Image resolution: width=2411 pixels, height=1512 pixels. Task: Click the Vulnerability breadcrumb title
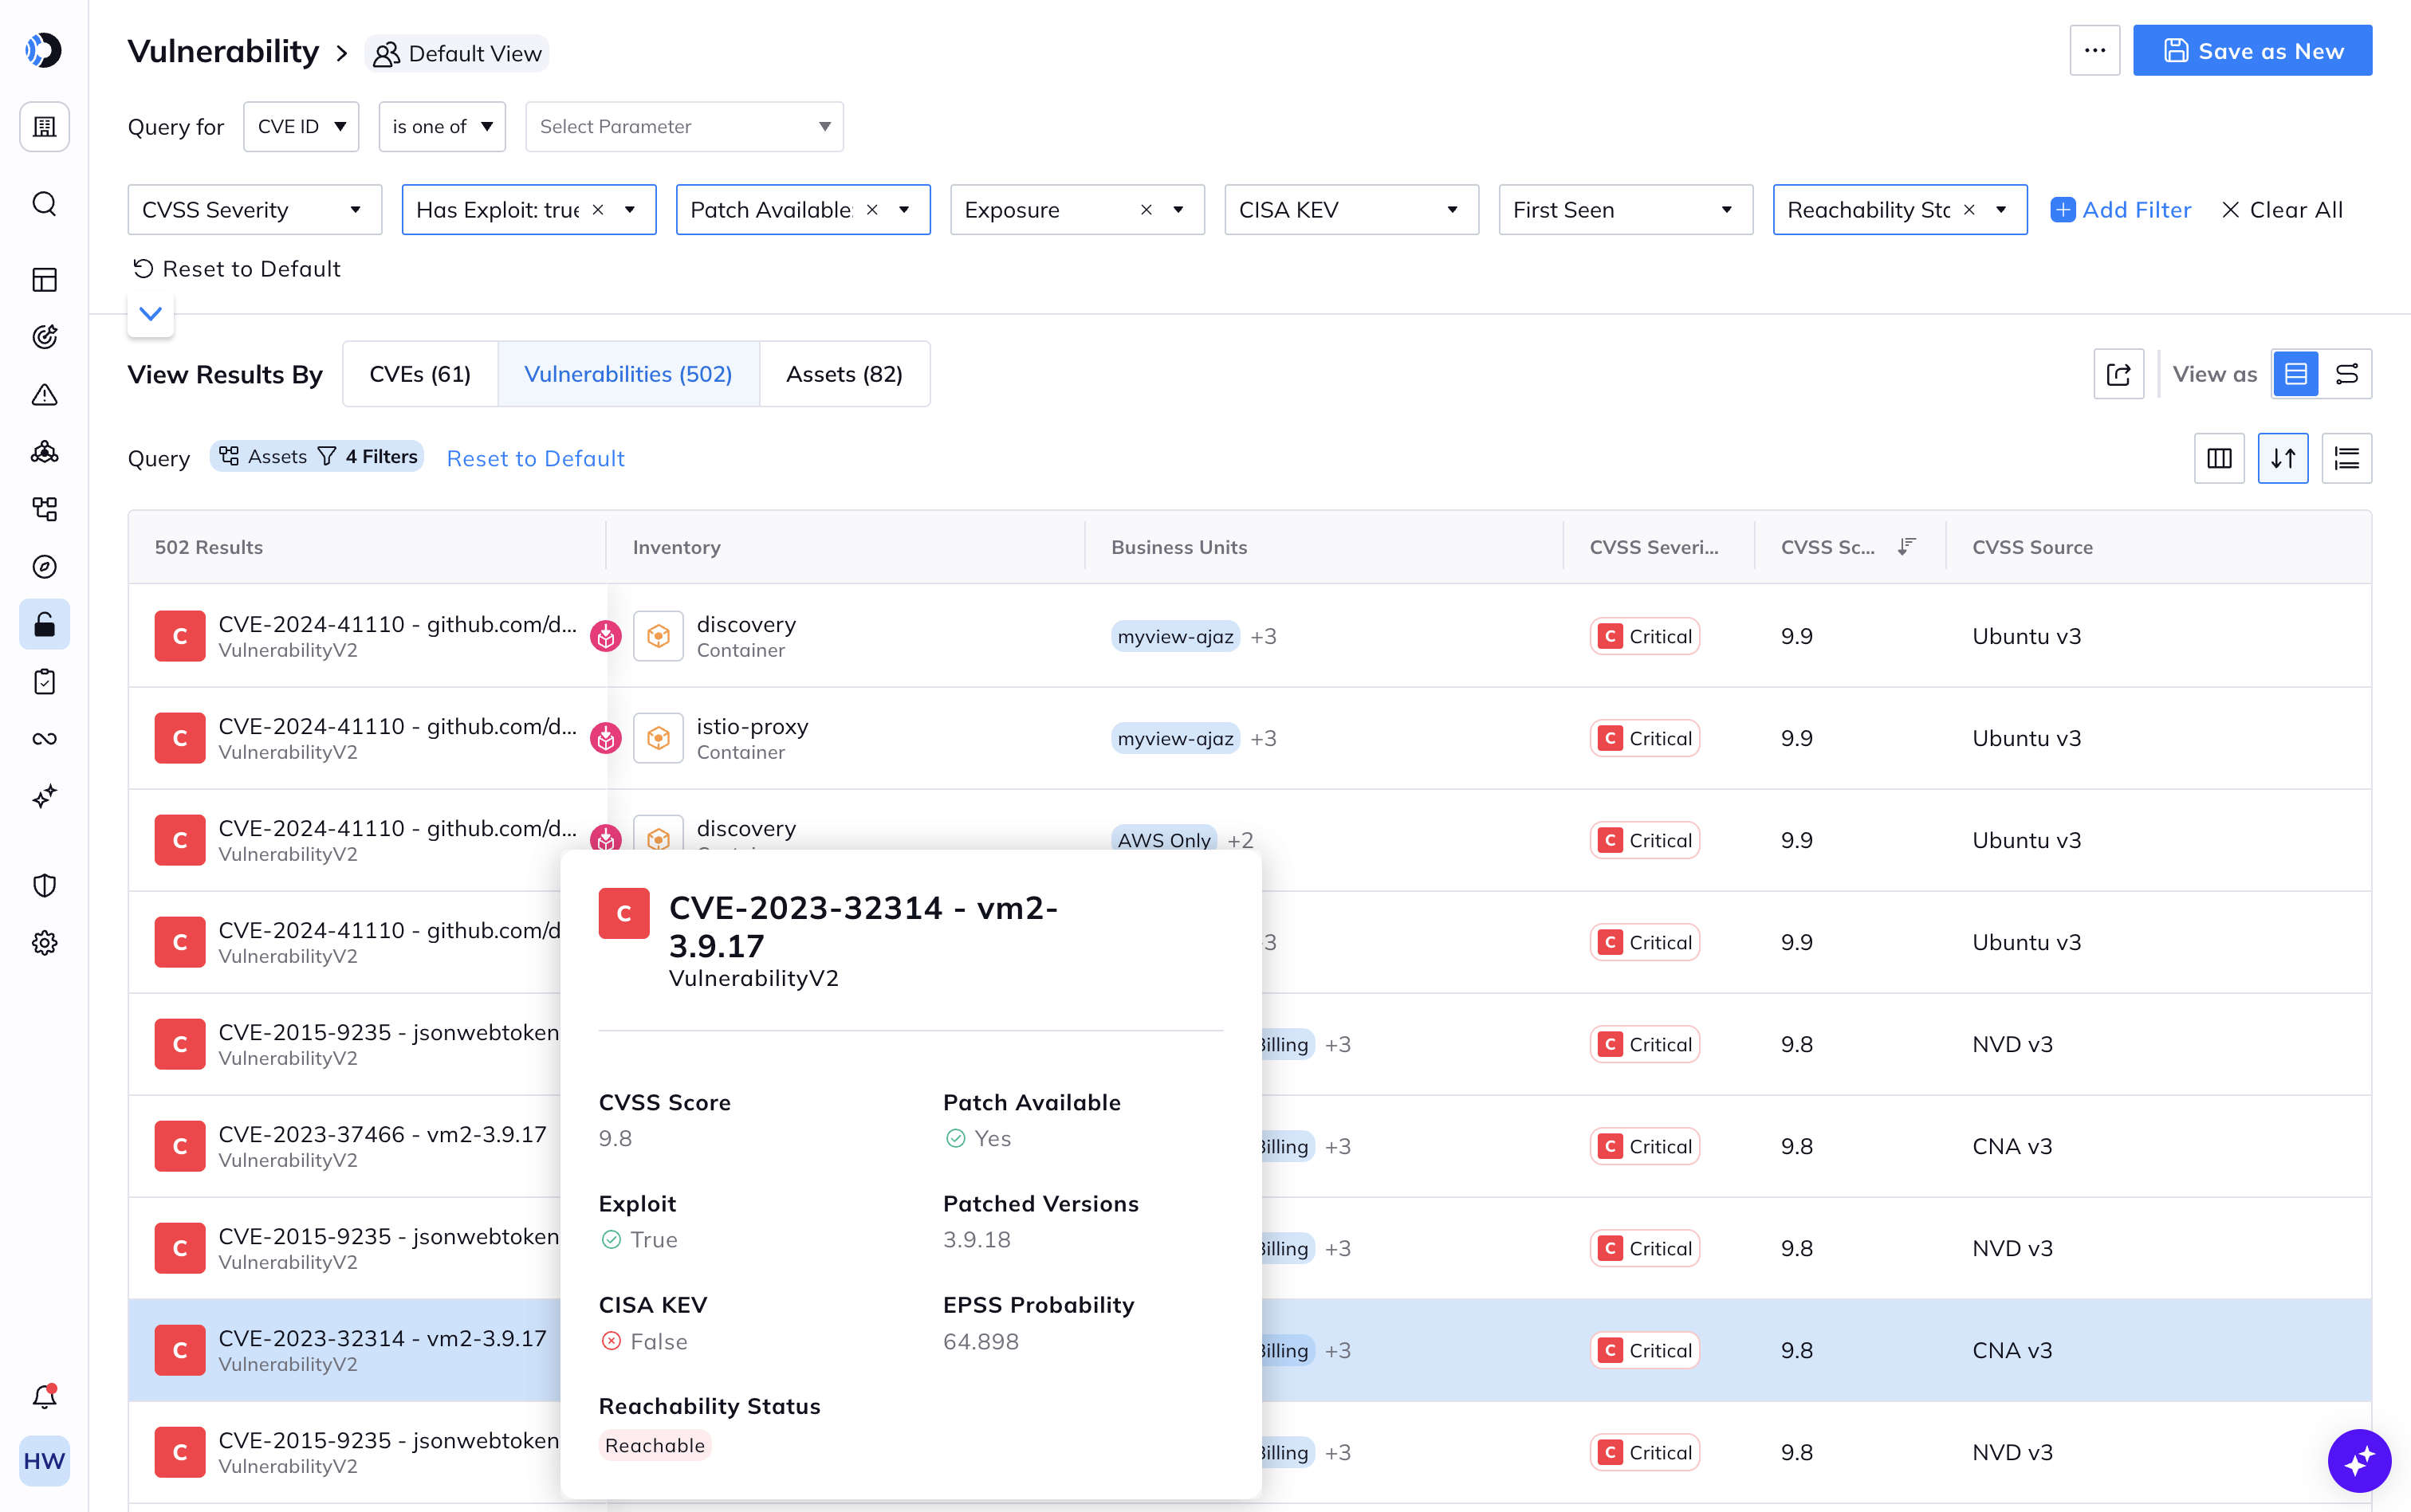point(223,51)
